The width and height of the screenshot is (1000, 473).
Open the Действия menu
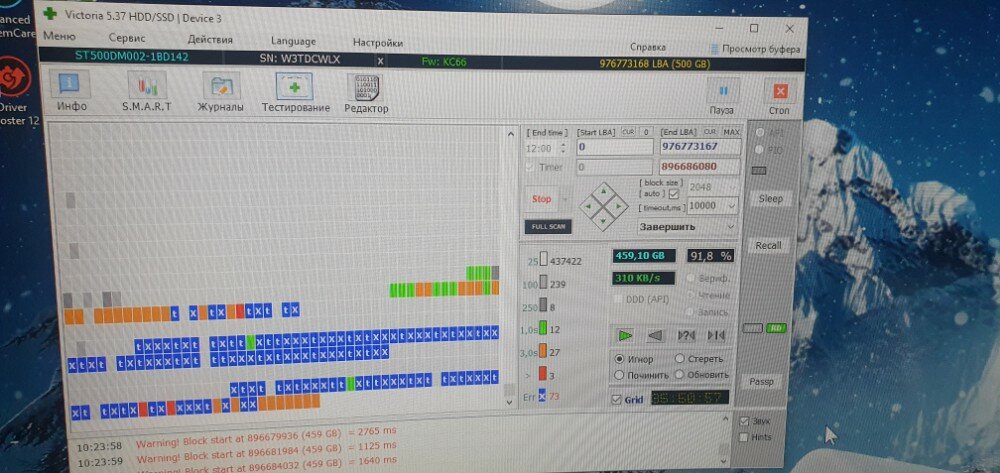(210, 40)
